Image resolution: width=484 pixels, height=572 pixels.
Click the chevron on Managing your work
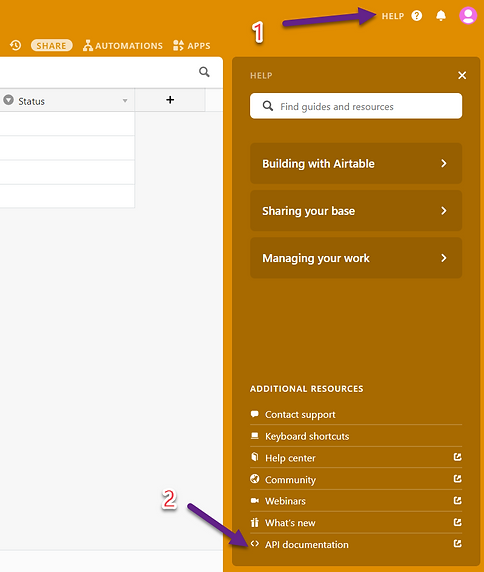point(444,258)
